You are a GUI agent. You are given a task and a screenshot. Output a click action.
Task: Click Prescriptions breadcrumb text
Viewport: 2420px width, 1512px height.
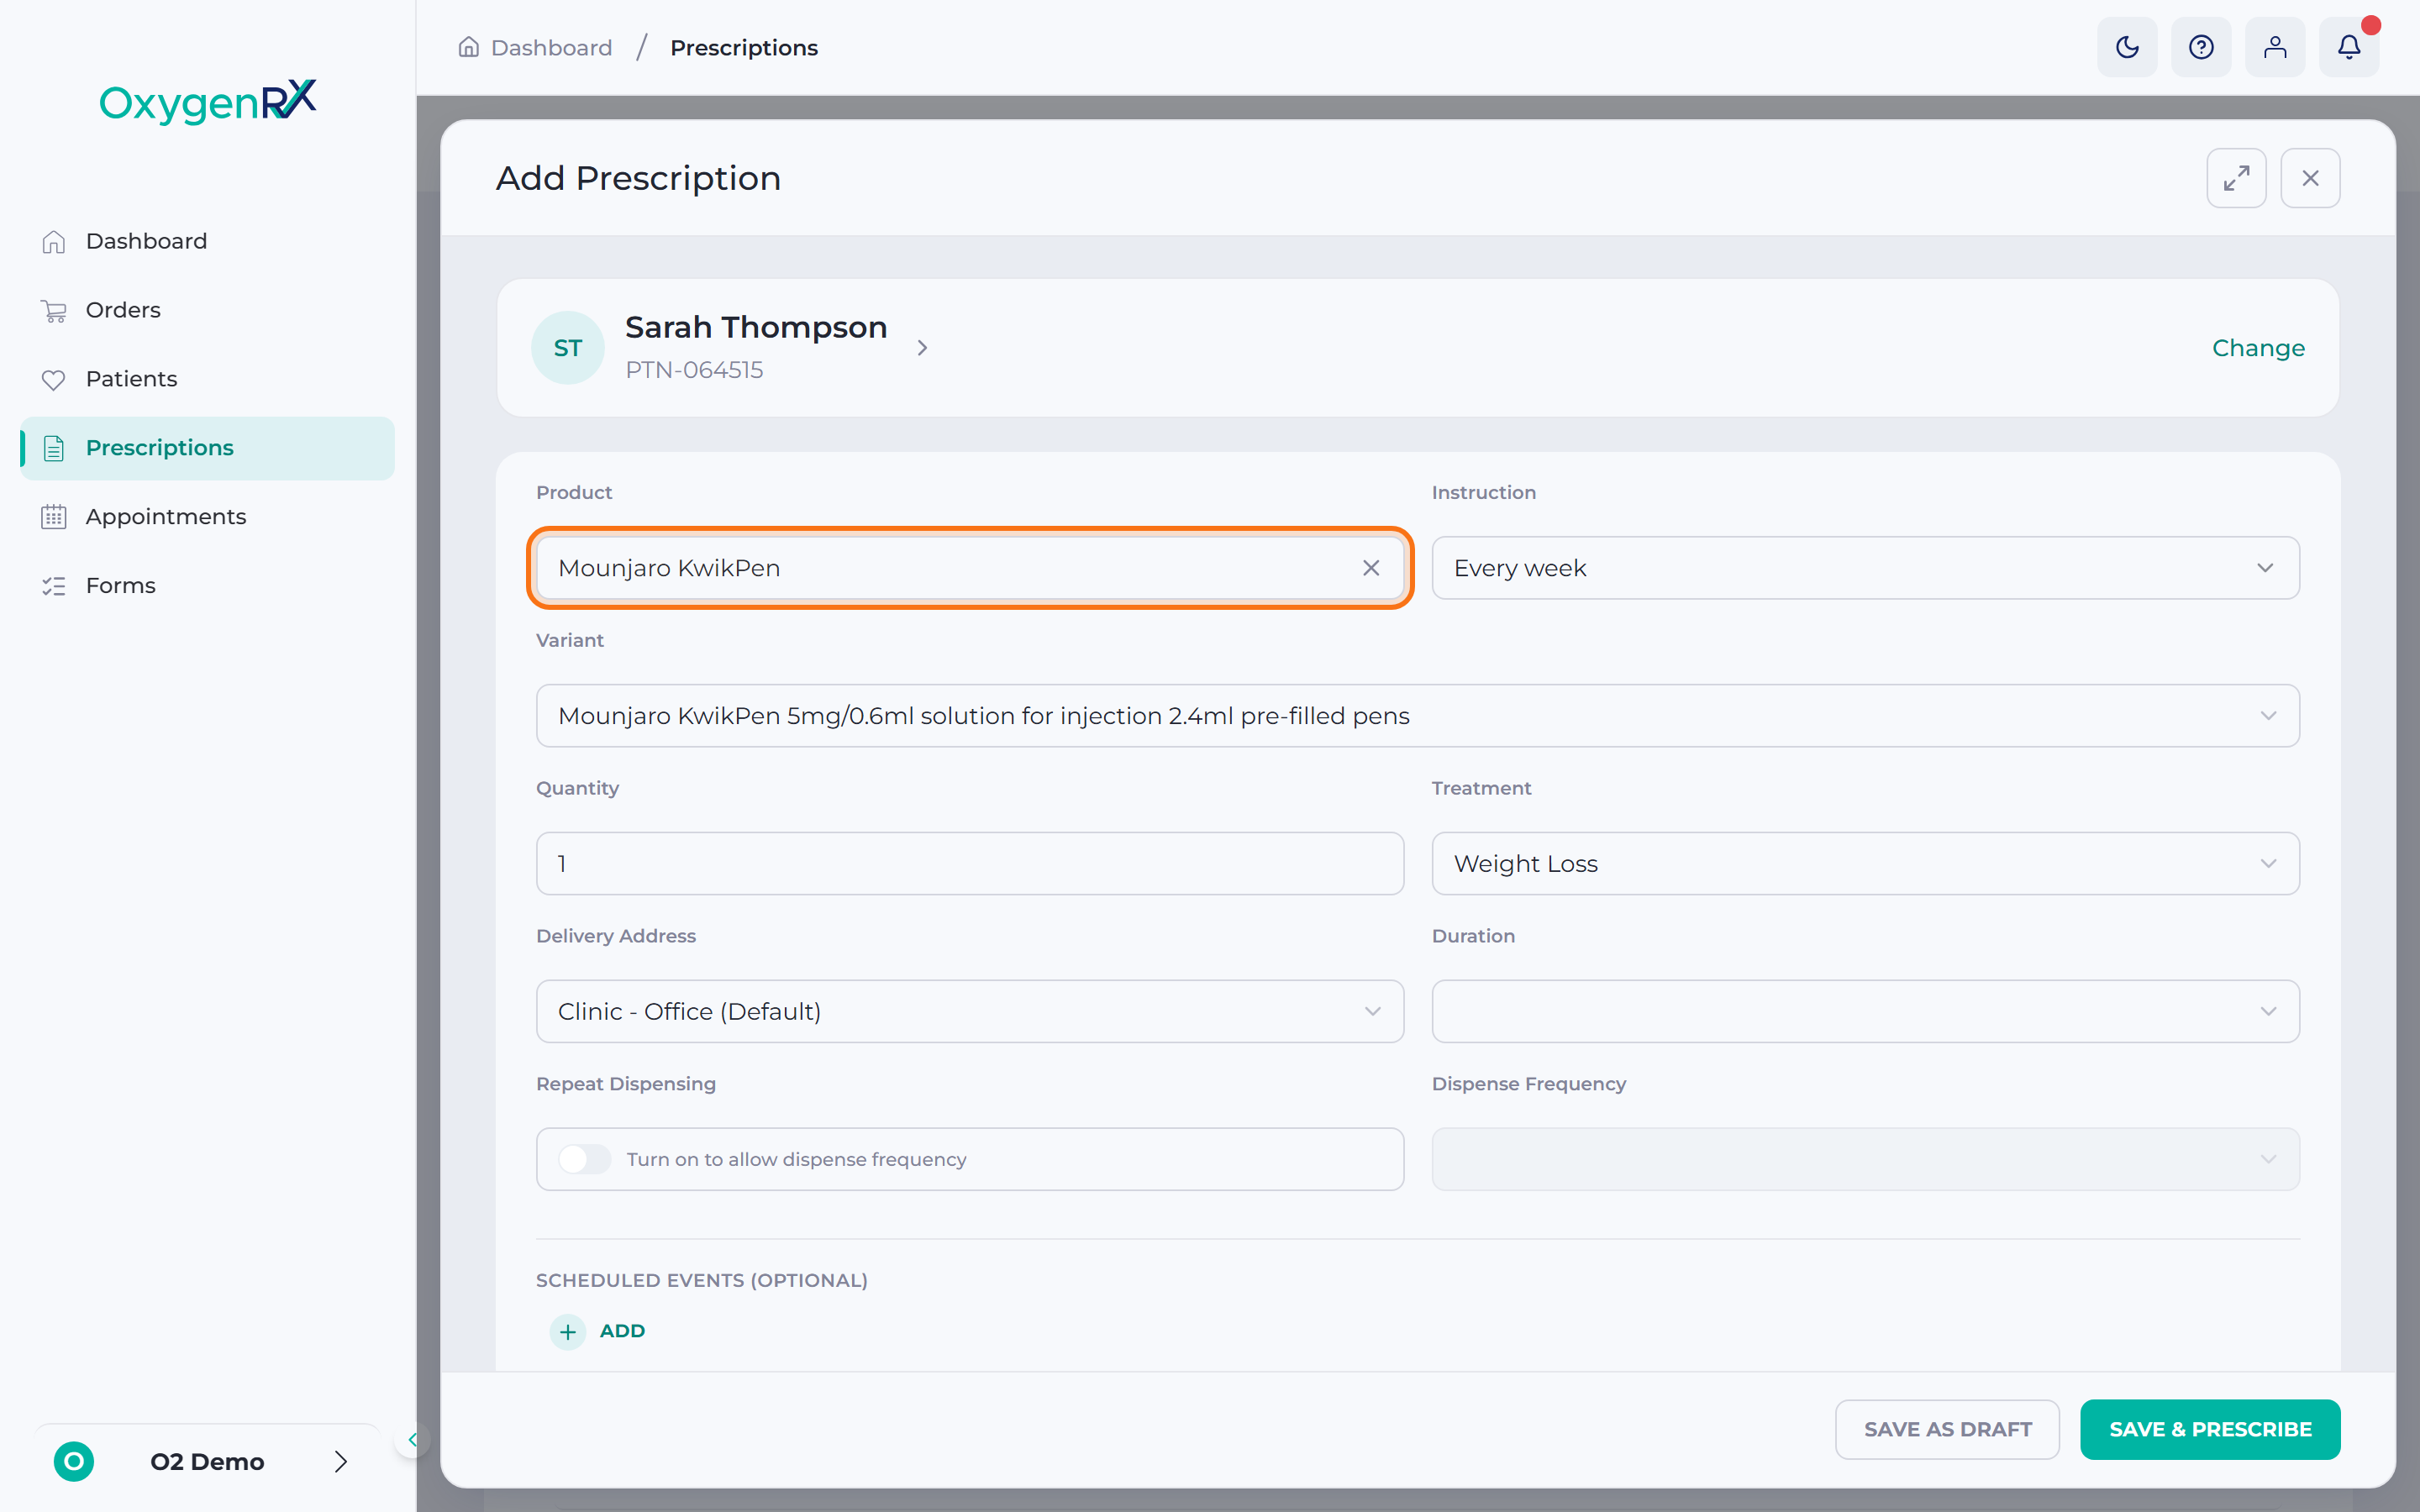click(x=744, y=47)
